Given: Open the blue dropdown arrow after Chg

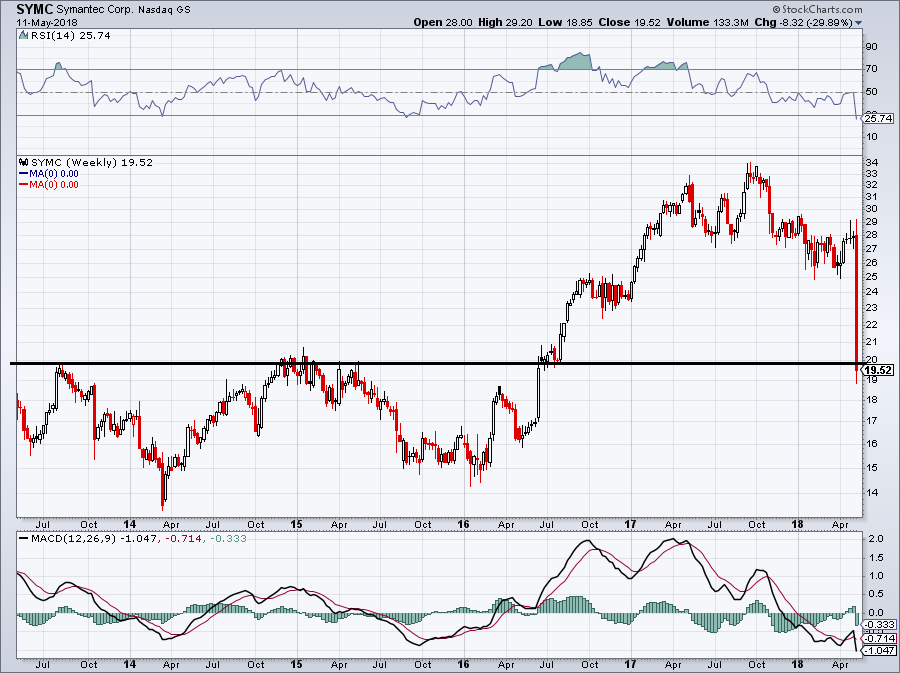Looking at the screenshot, I should [x=859, y=23].
